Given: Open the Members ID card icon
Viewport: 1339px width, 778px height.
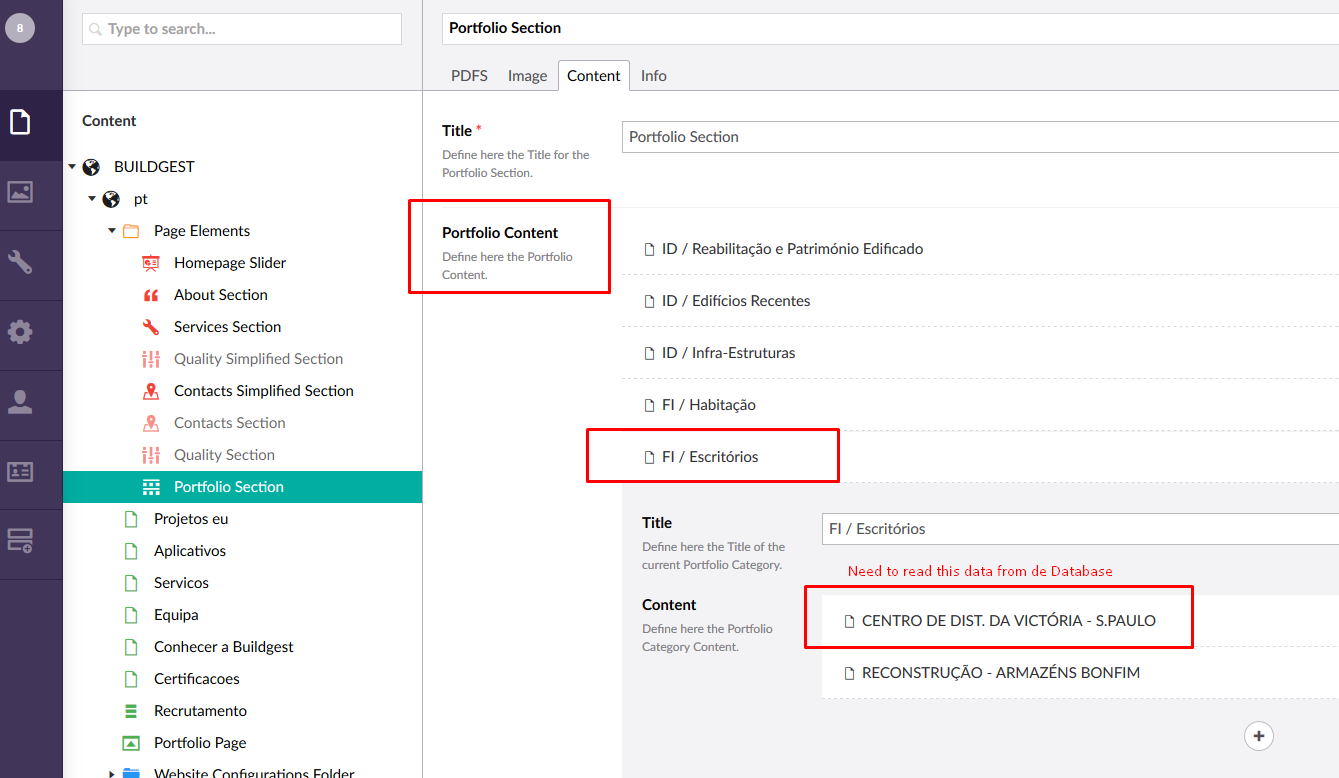Looking at the screenshot, I should tap(20, 471).
